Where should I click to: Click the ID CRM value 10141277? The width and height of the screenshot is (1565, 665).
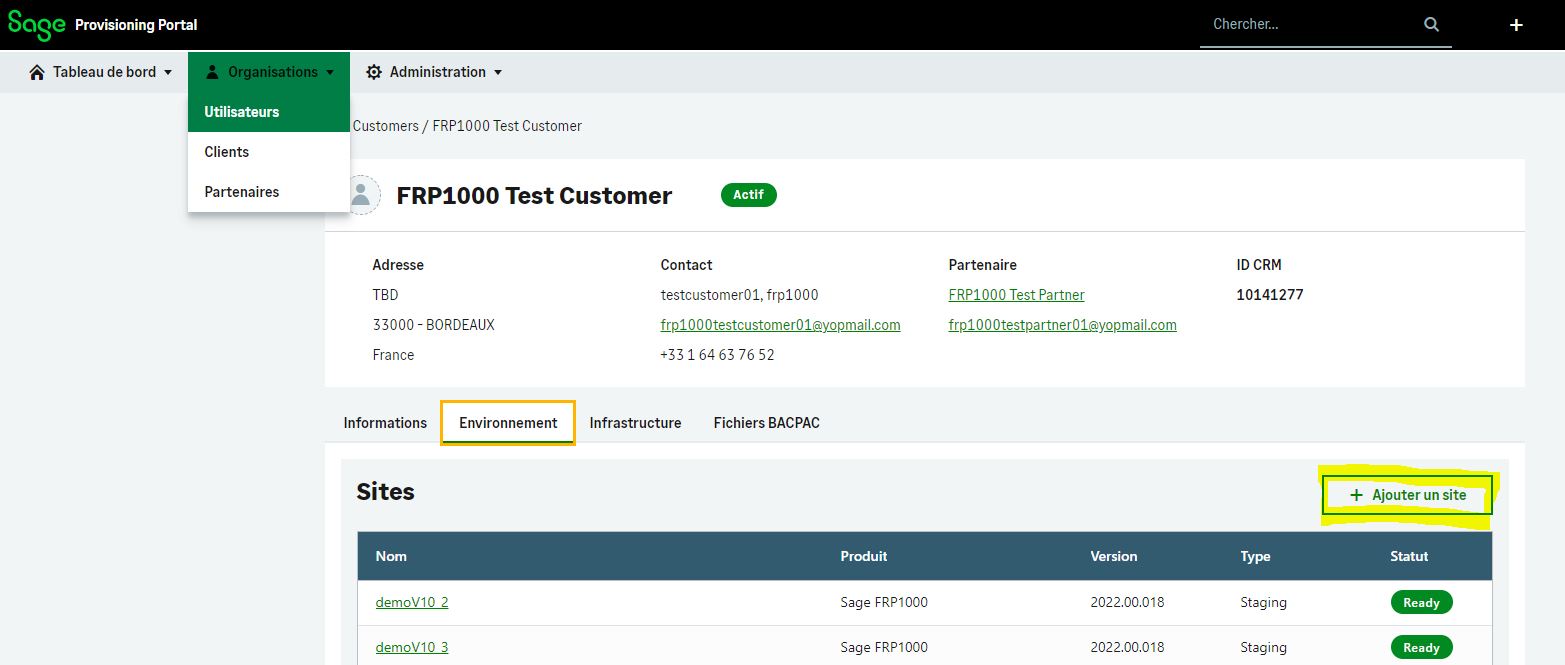pos(1270,295)
